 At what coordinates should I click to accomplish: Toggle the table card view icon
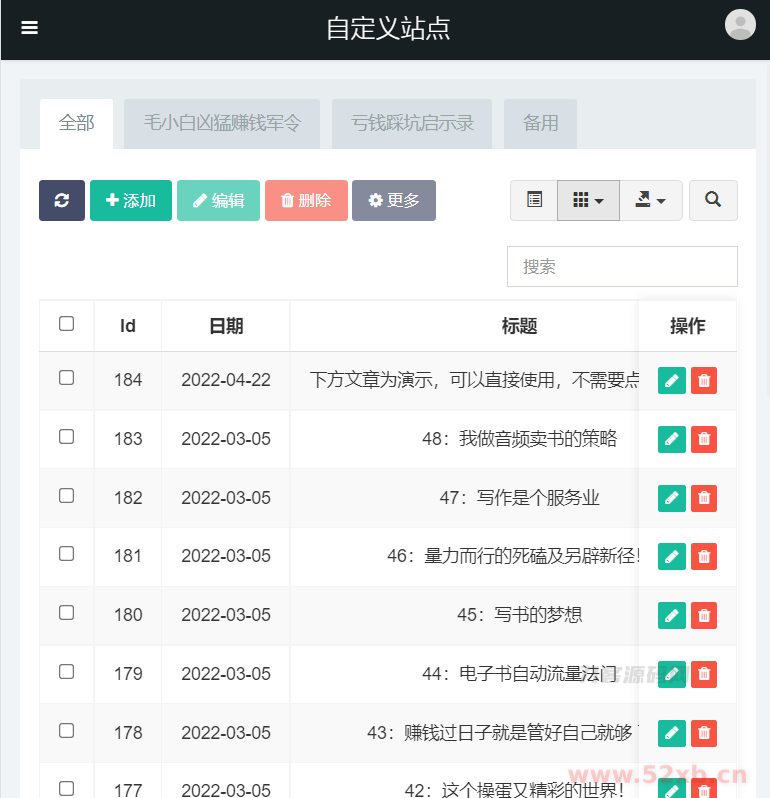coord(534,200)
